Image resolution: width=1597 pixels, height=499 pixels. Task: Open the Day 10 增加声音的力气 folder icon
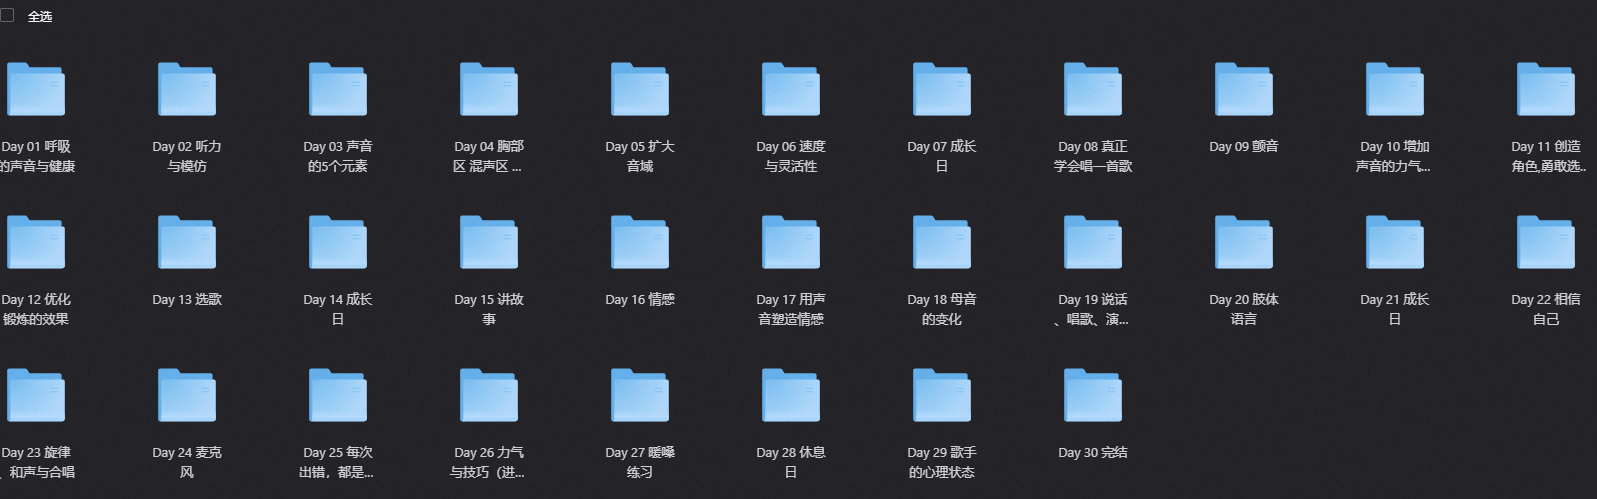point(1395,89)
